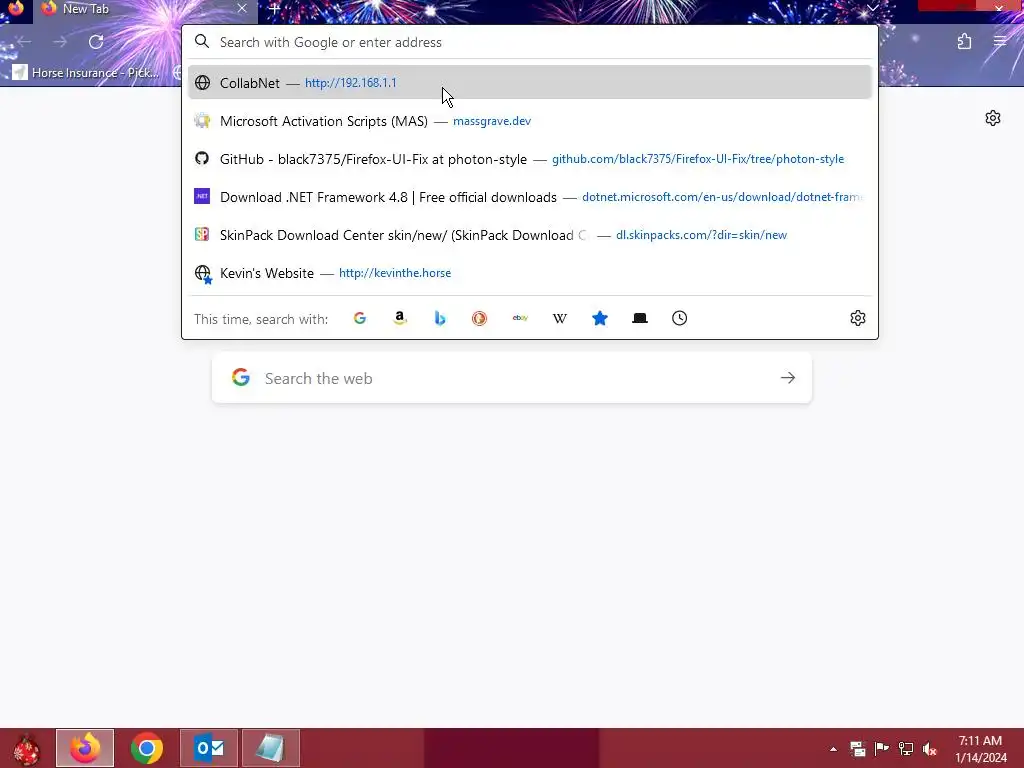Open a new tab with plus button
The width and height of the screenshot is (1024, 768).
pyautogui.click(x=275, y=9)
